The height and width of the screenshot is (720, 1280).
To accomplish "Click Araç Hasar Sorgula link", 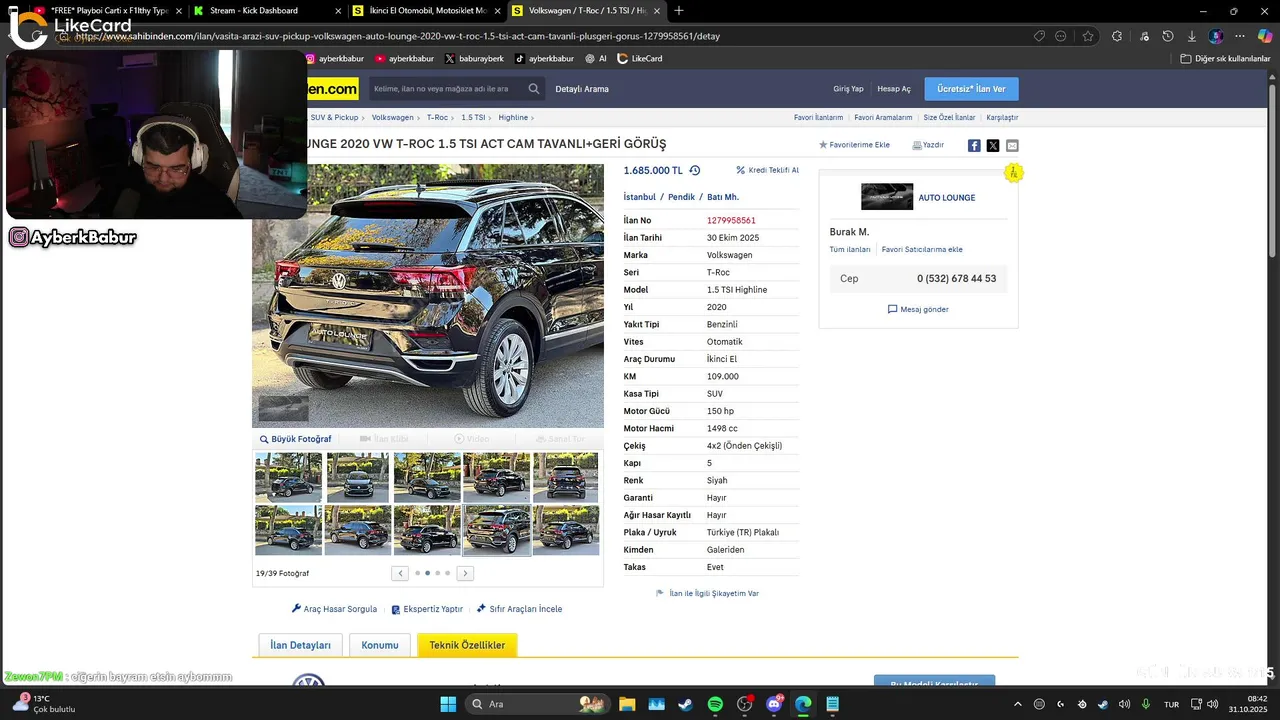I will click(334, 609).
